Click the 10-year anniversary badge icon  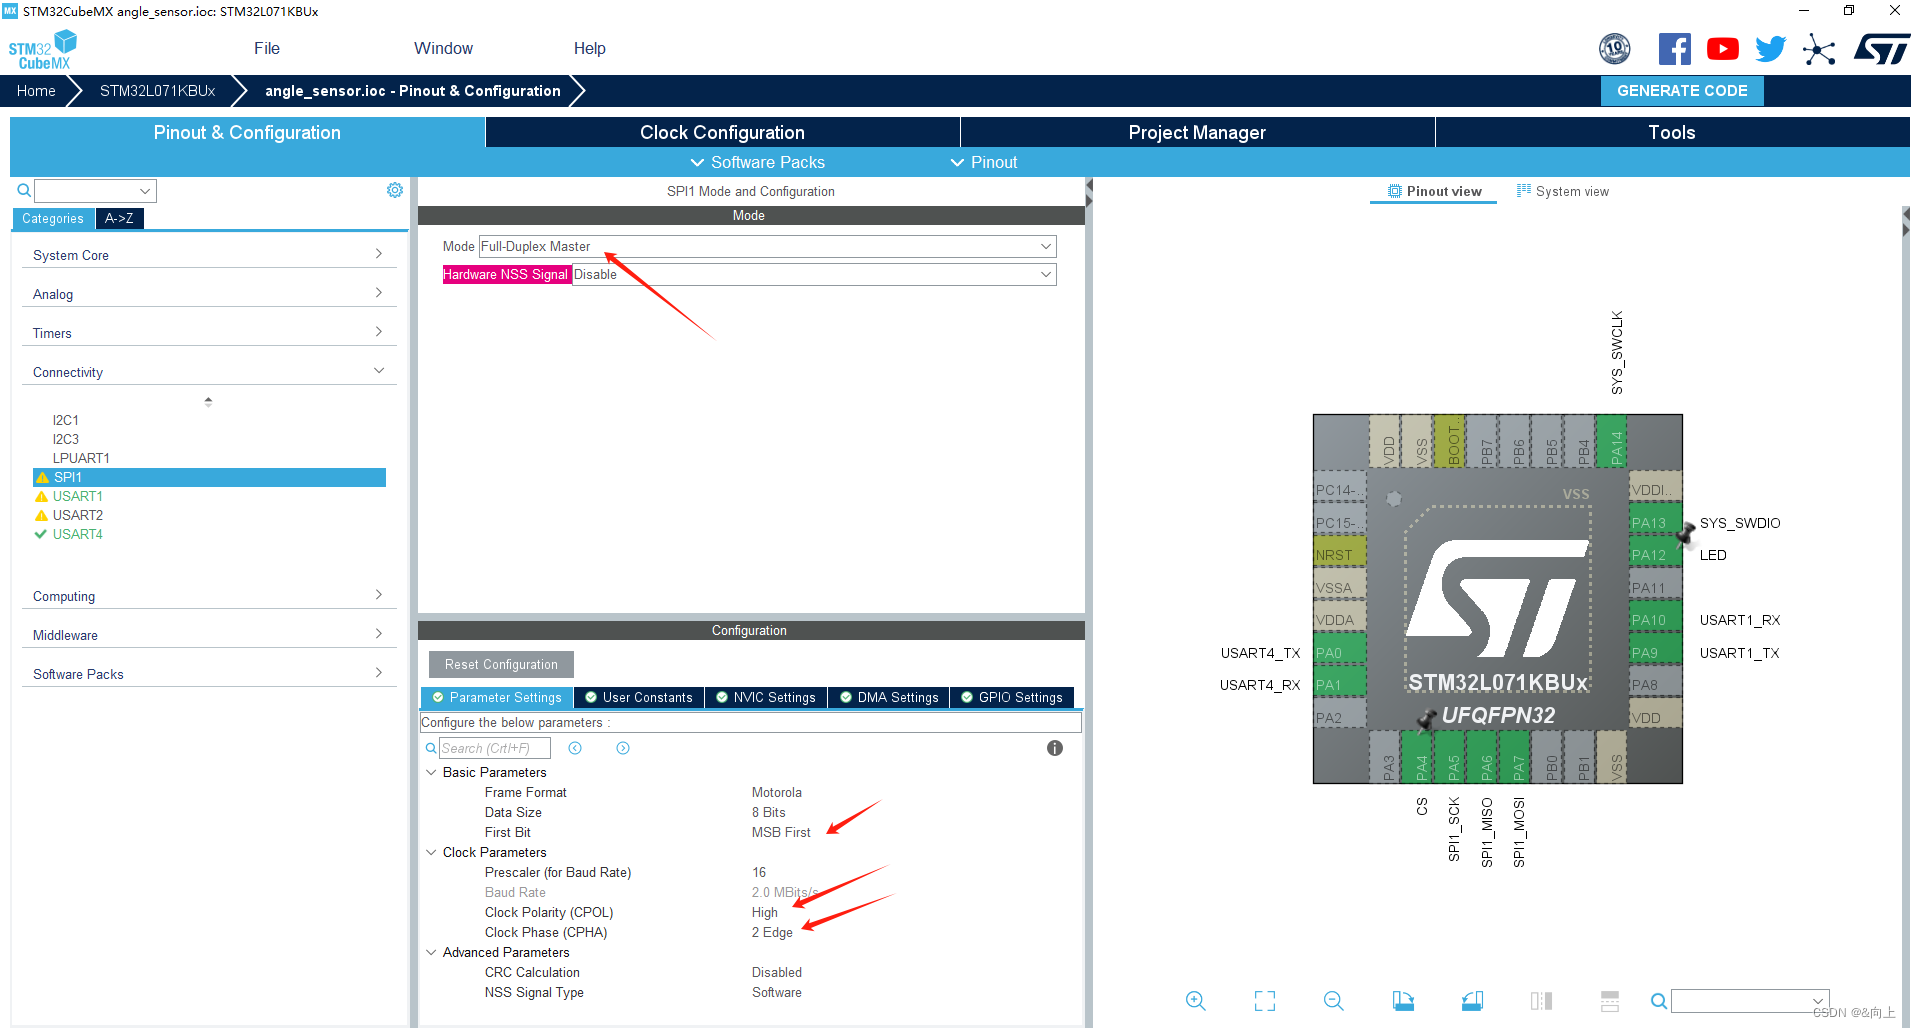click(x=1614, y=48)
